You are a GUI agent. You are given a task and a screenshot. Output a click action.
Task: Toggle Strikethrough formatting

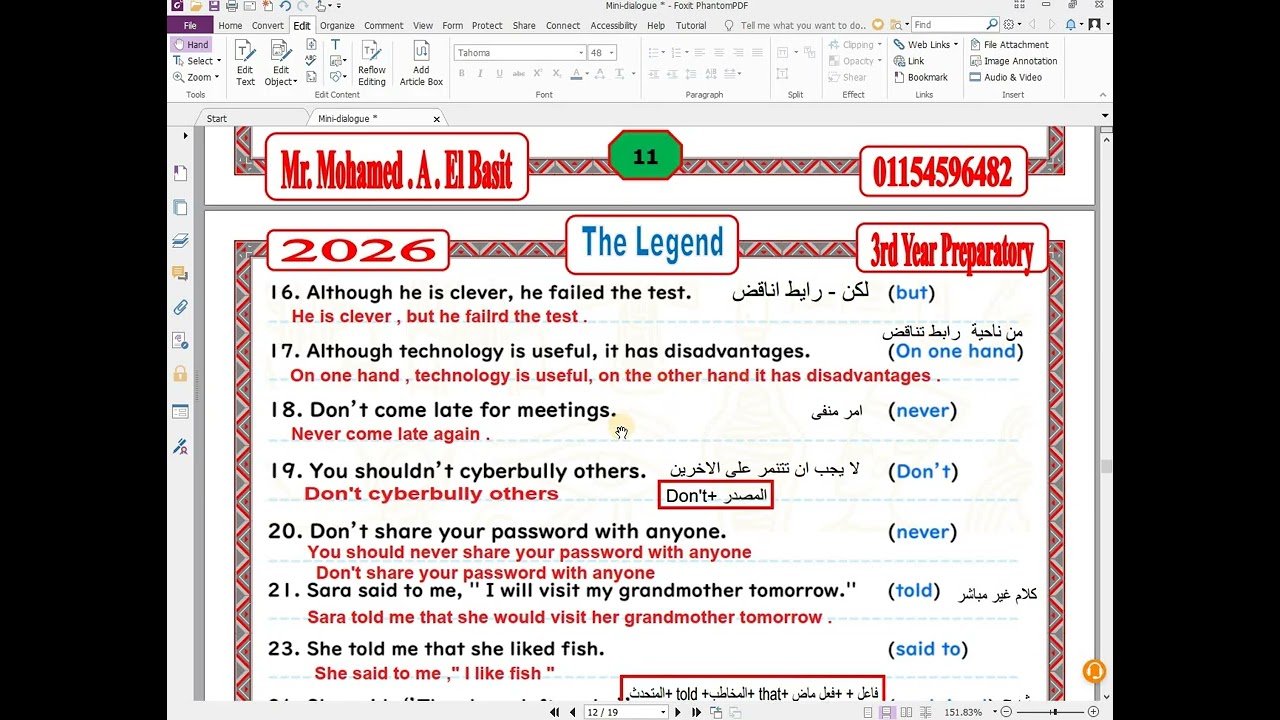[x=518, y=73]
